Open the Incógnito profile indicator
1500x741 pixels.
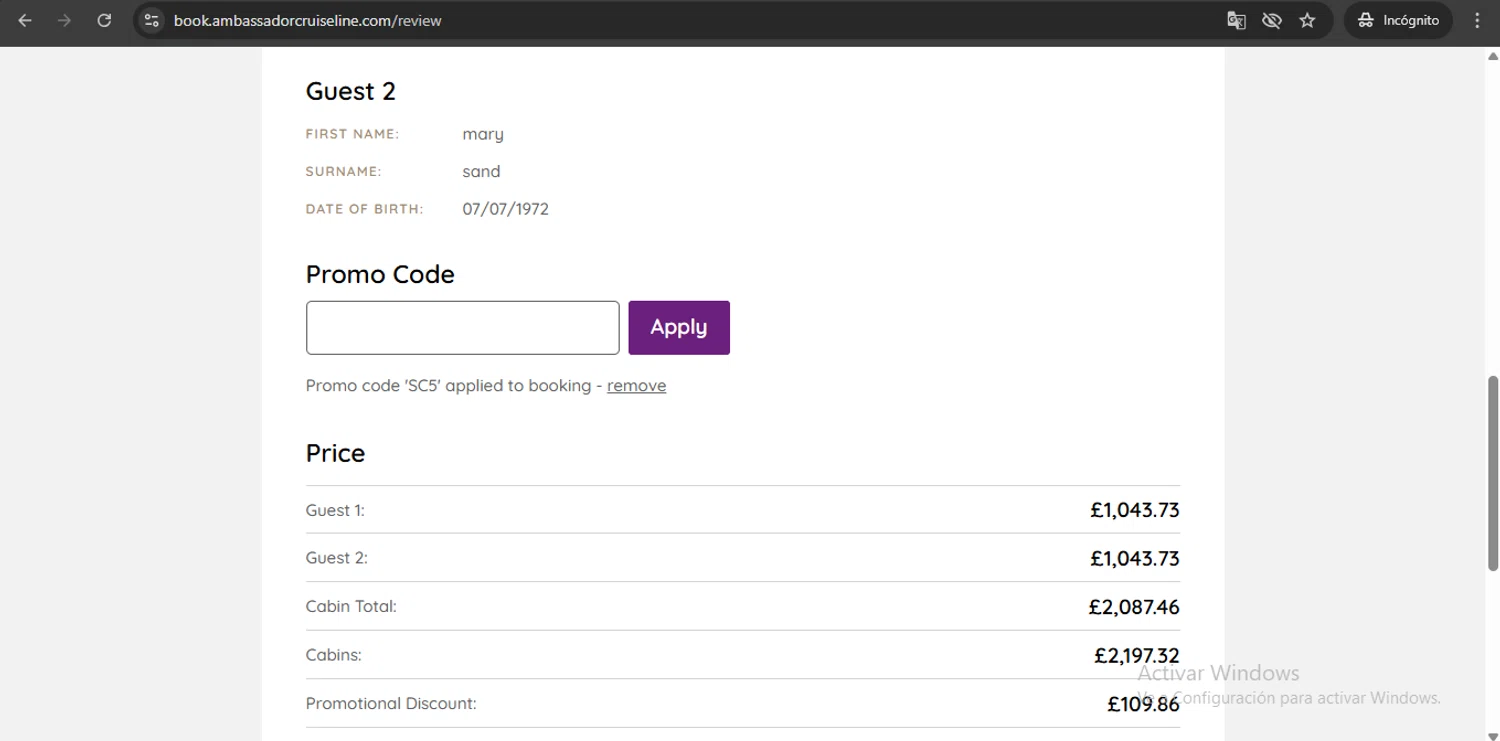click(1398, 20)
